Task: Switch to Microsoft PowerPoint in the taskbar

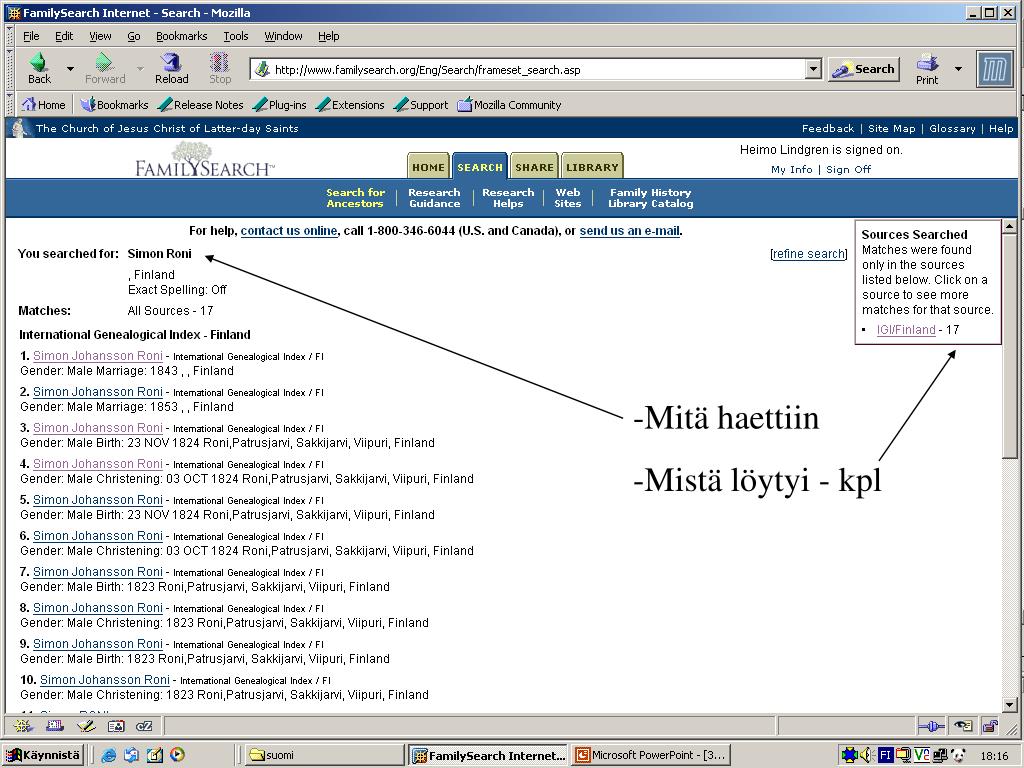Action: coord(650,755)
